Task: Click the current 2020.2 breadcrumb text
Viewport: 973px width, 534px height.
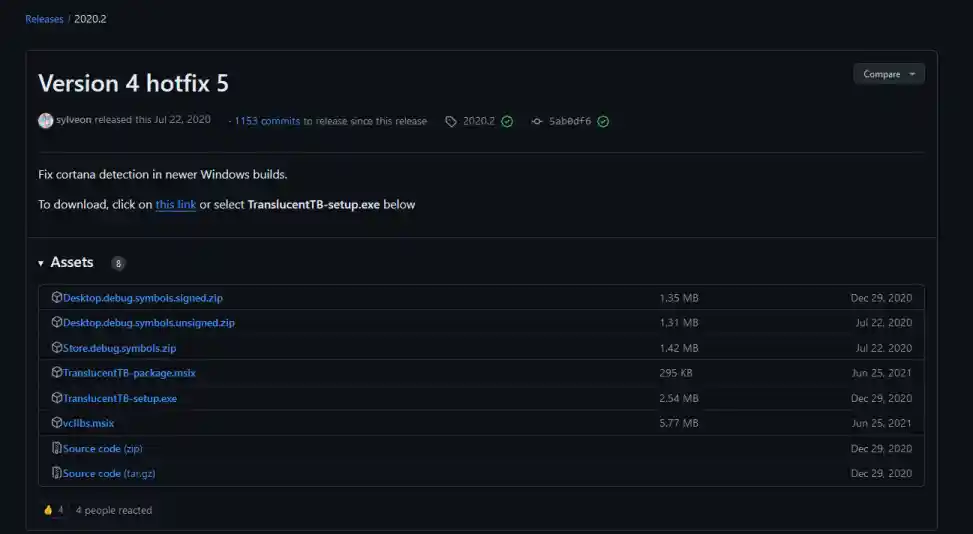Action: click(90, 19)
